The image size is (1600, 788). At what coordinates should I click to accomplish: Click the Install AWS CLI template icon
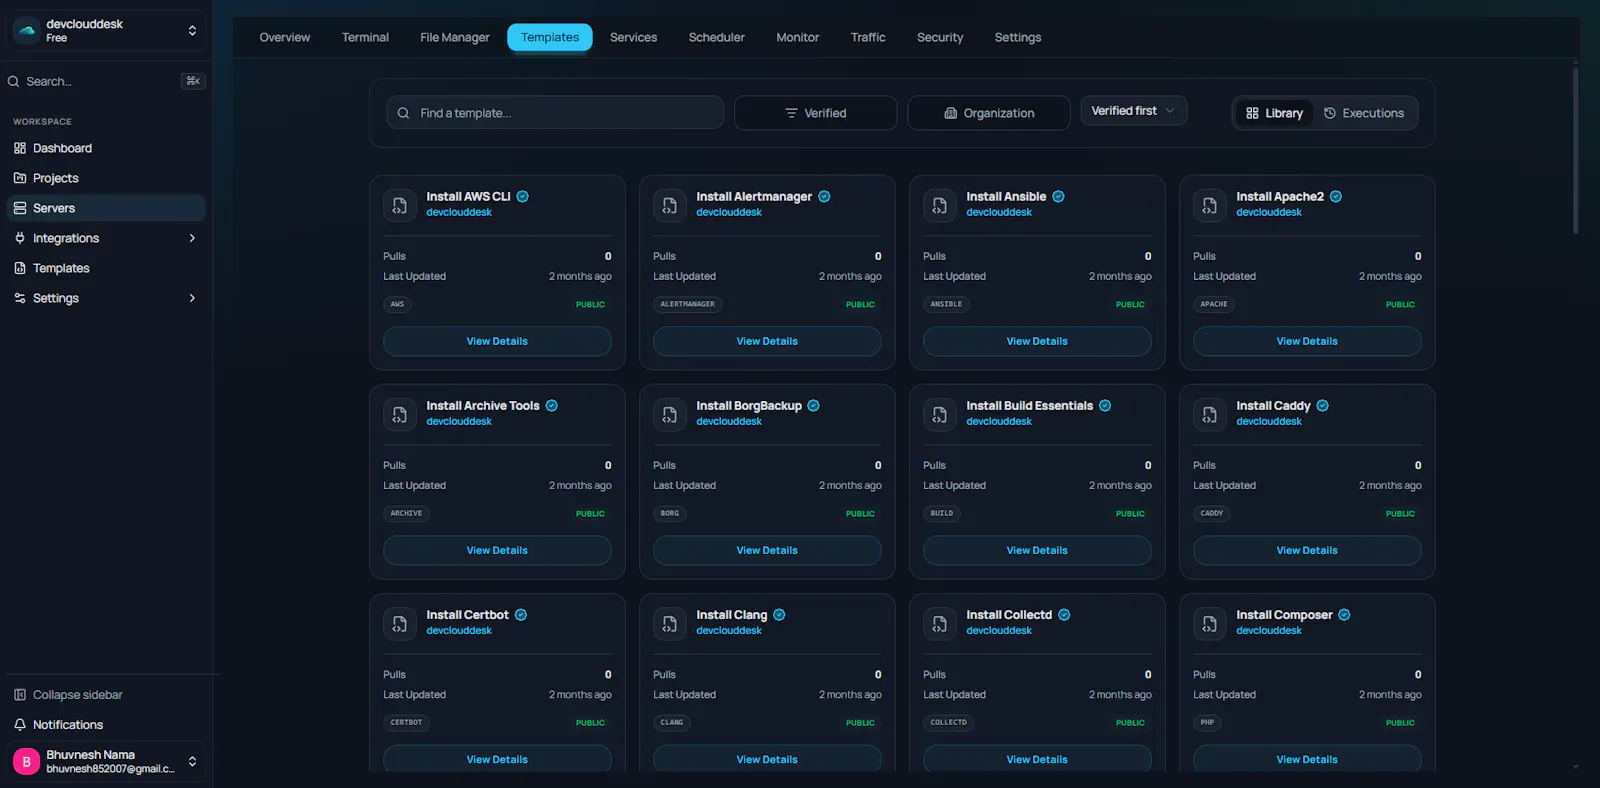[400, 205]
